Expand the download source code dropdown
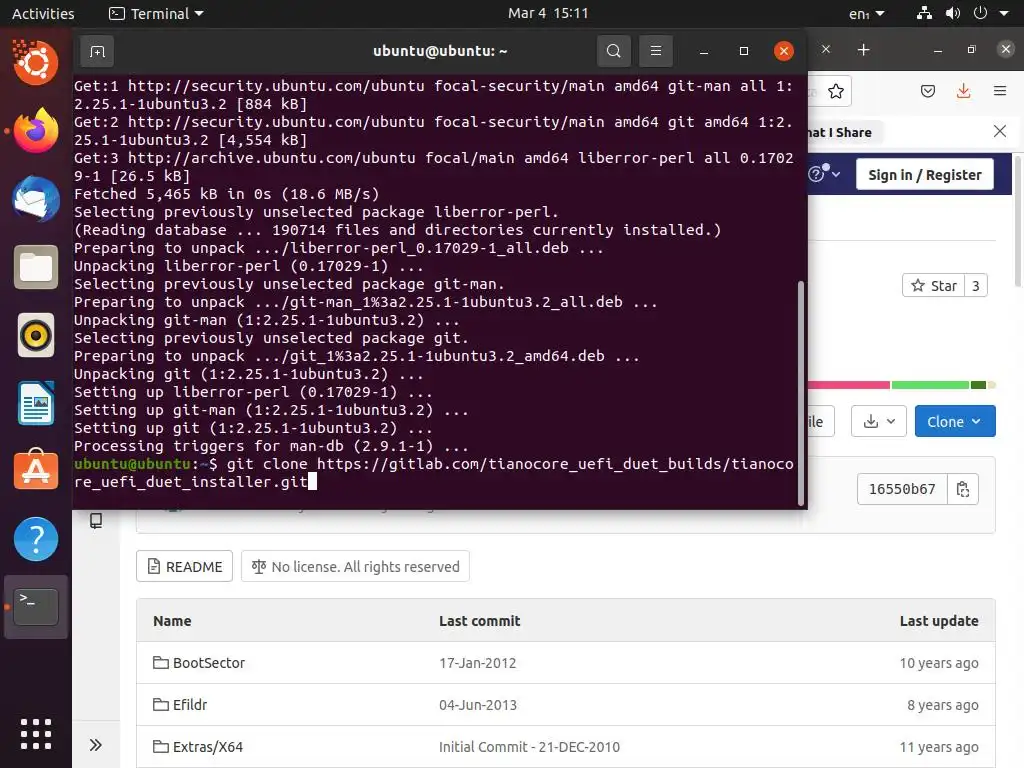The height and width of the screenshot is (768, 1024). click(878, 422)
